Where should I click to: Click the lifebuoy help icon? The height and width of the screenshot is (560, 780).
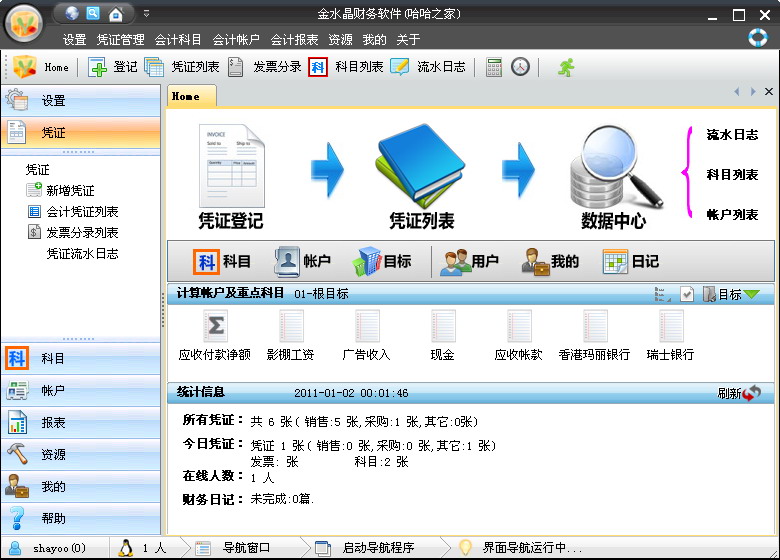tap(758, 37)
